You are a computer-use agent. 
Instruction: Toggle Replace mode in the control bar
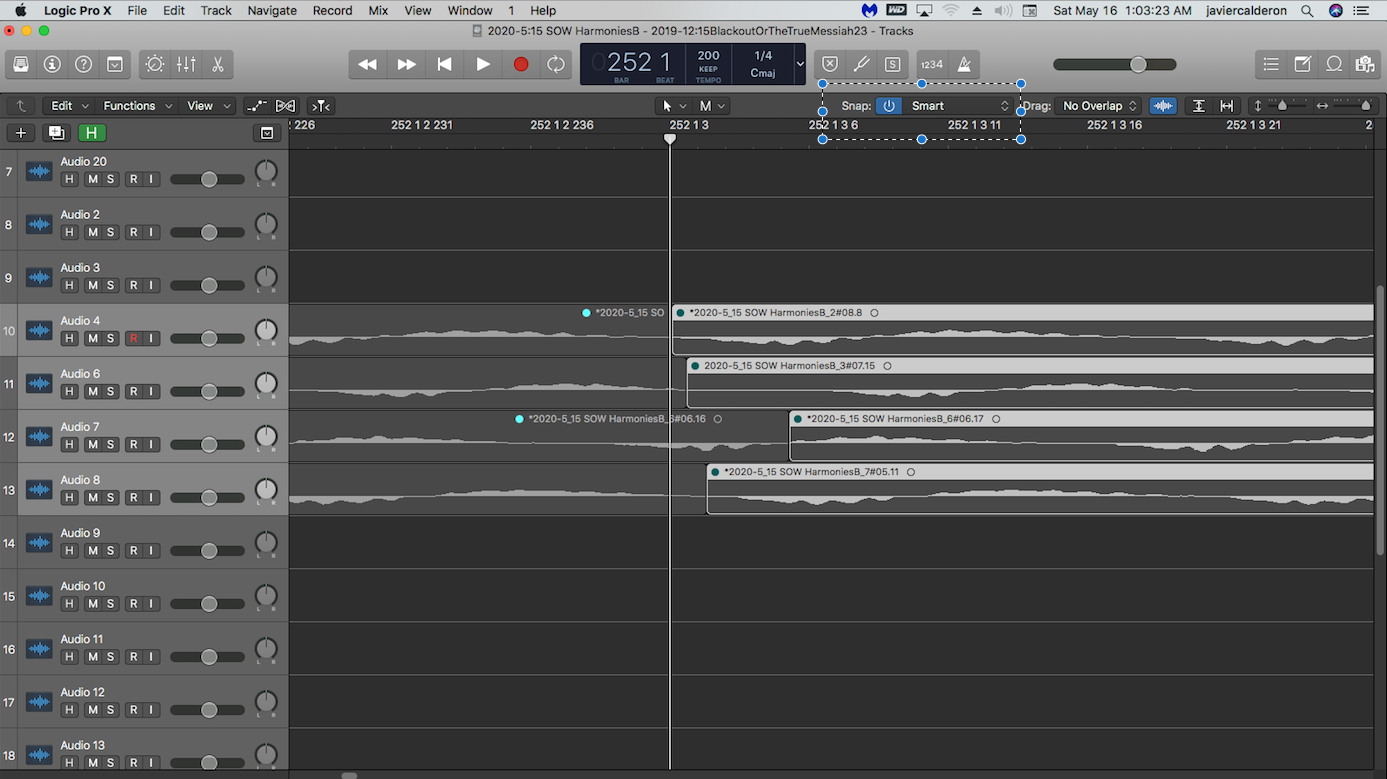click(830, 64)
